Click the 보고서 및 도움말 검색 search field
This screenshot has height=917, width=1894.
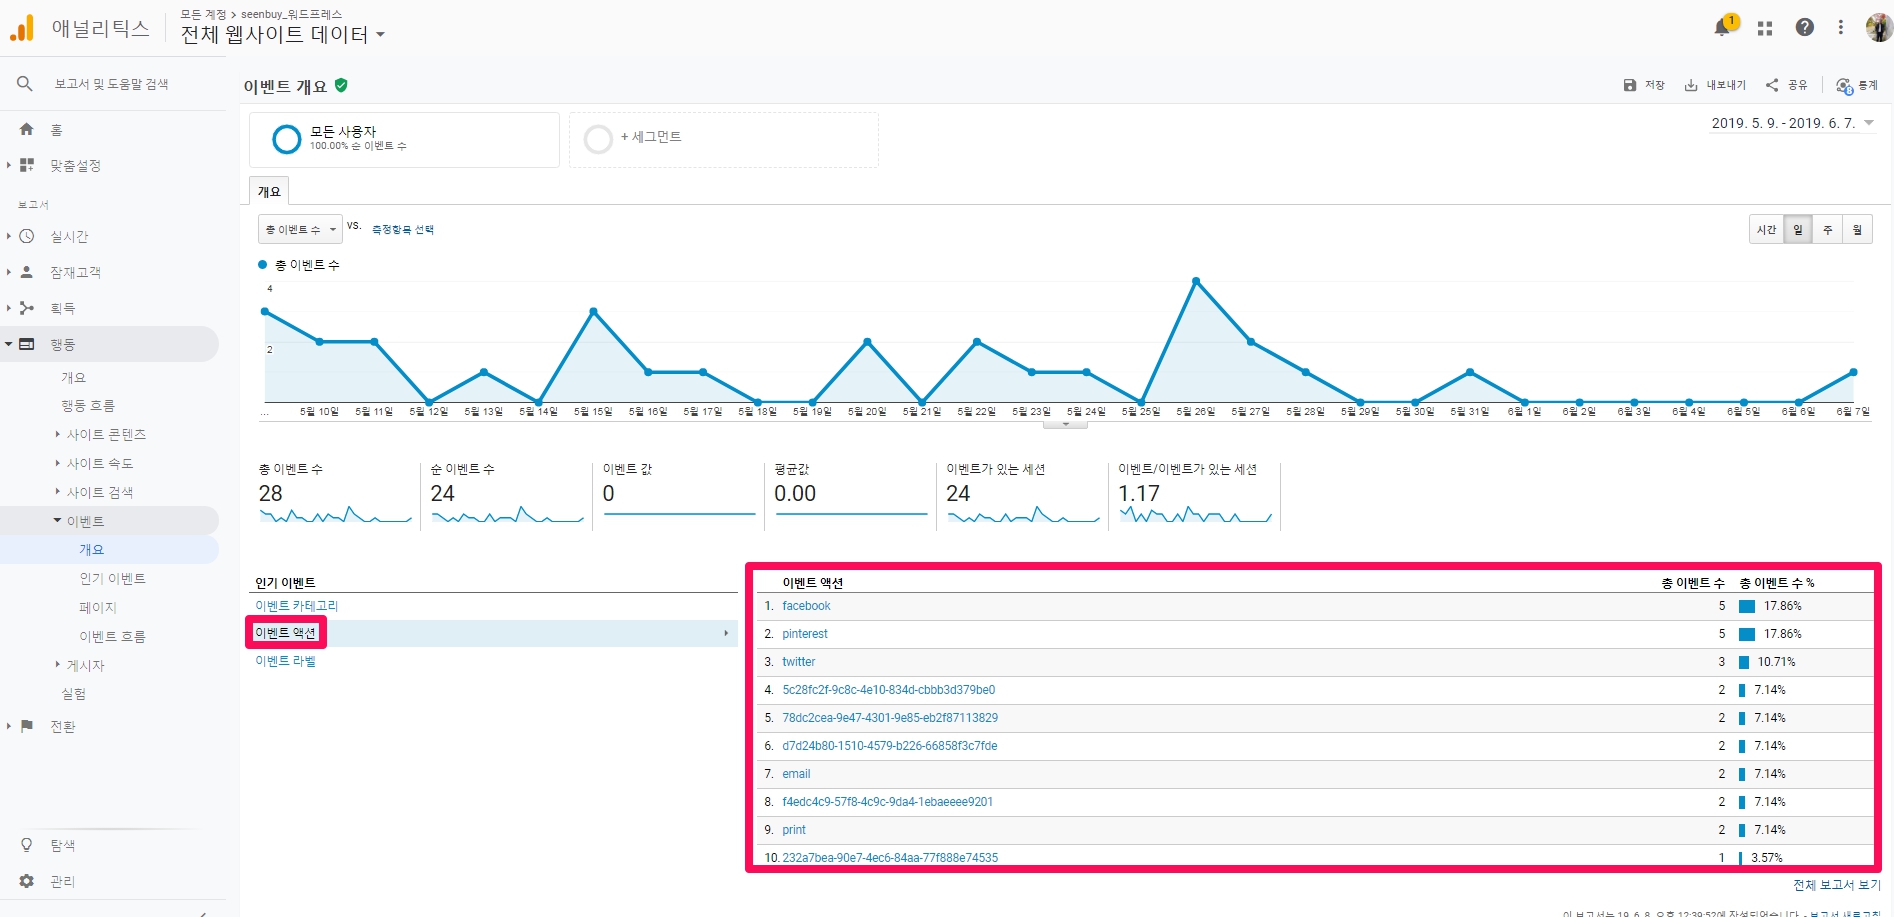tap(111, 84)
